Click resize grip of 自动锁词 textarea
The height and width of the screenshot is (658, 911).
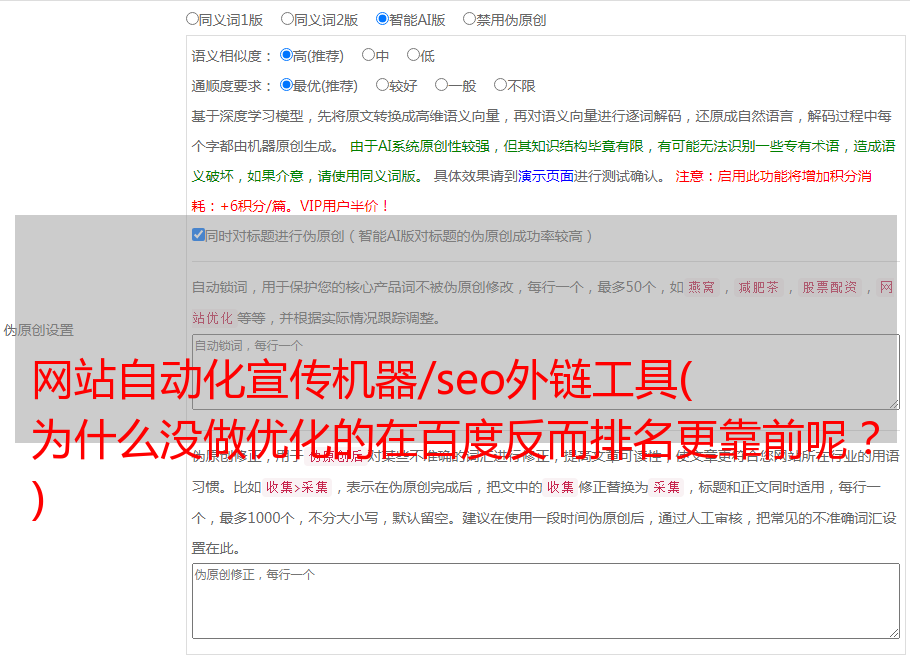click(x=894, y=404)
